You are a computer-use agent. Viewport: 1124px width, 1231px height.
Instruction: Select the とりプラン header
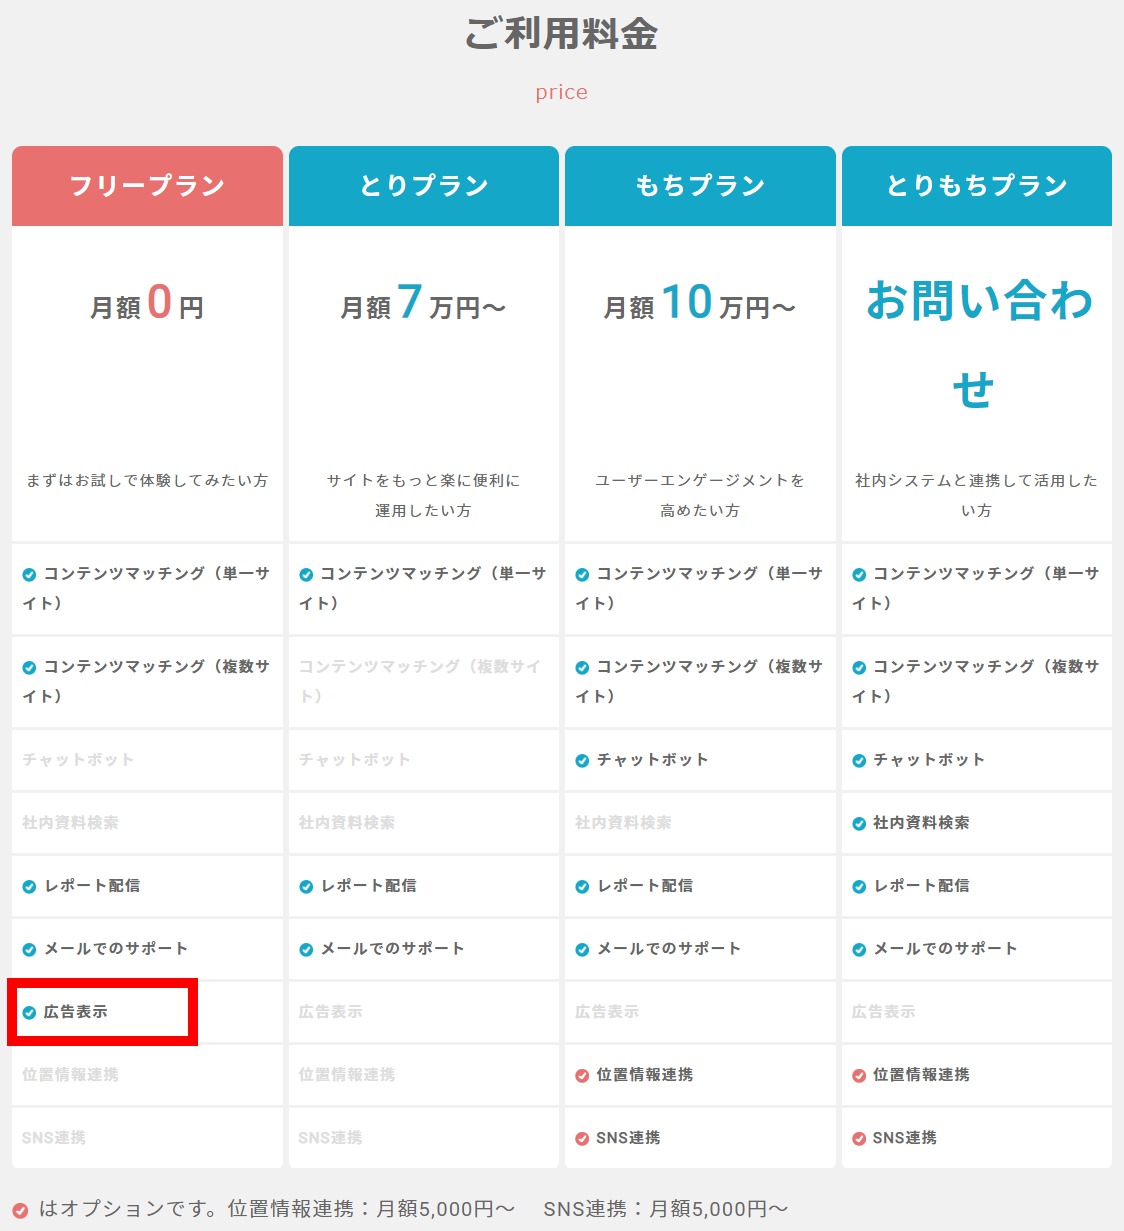pos(424,186)
